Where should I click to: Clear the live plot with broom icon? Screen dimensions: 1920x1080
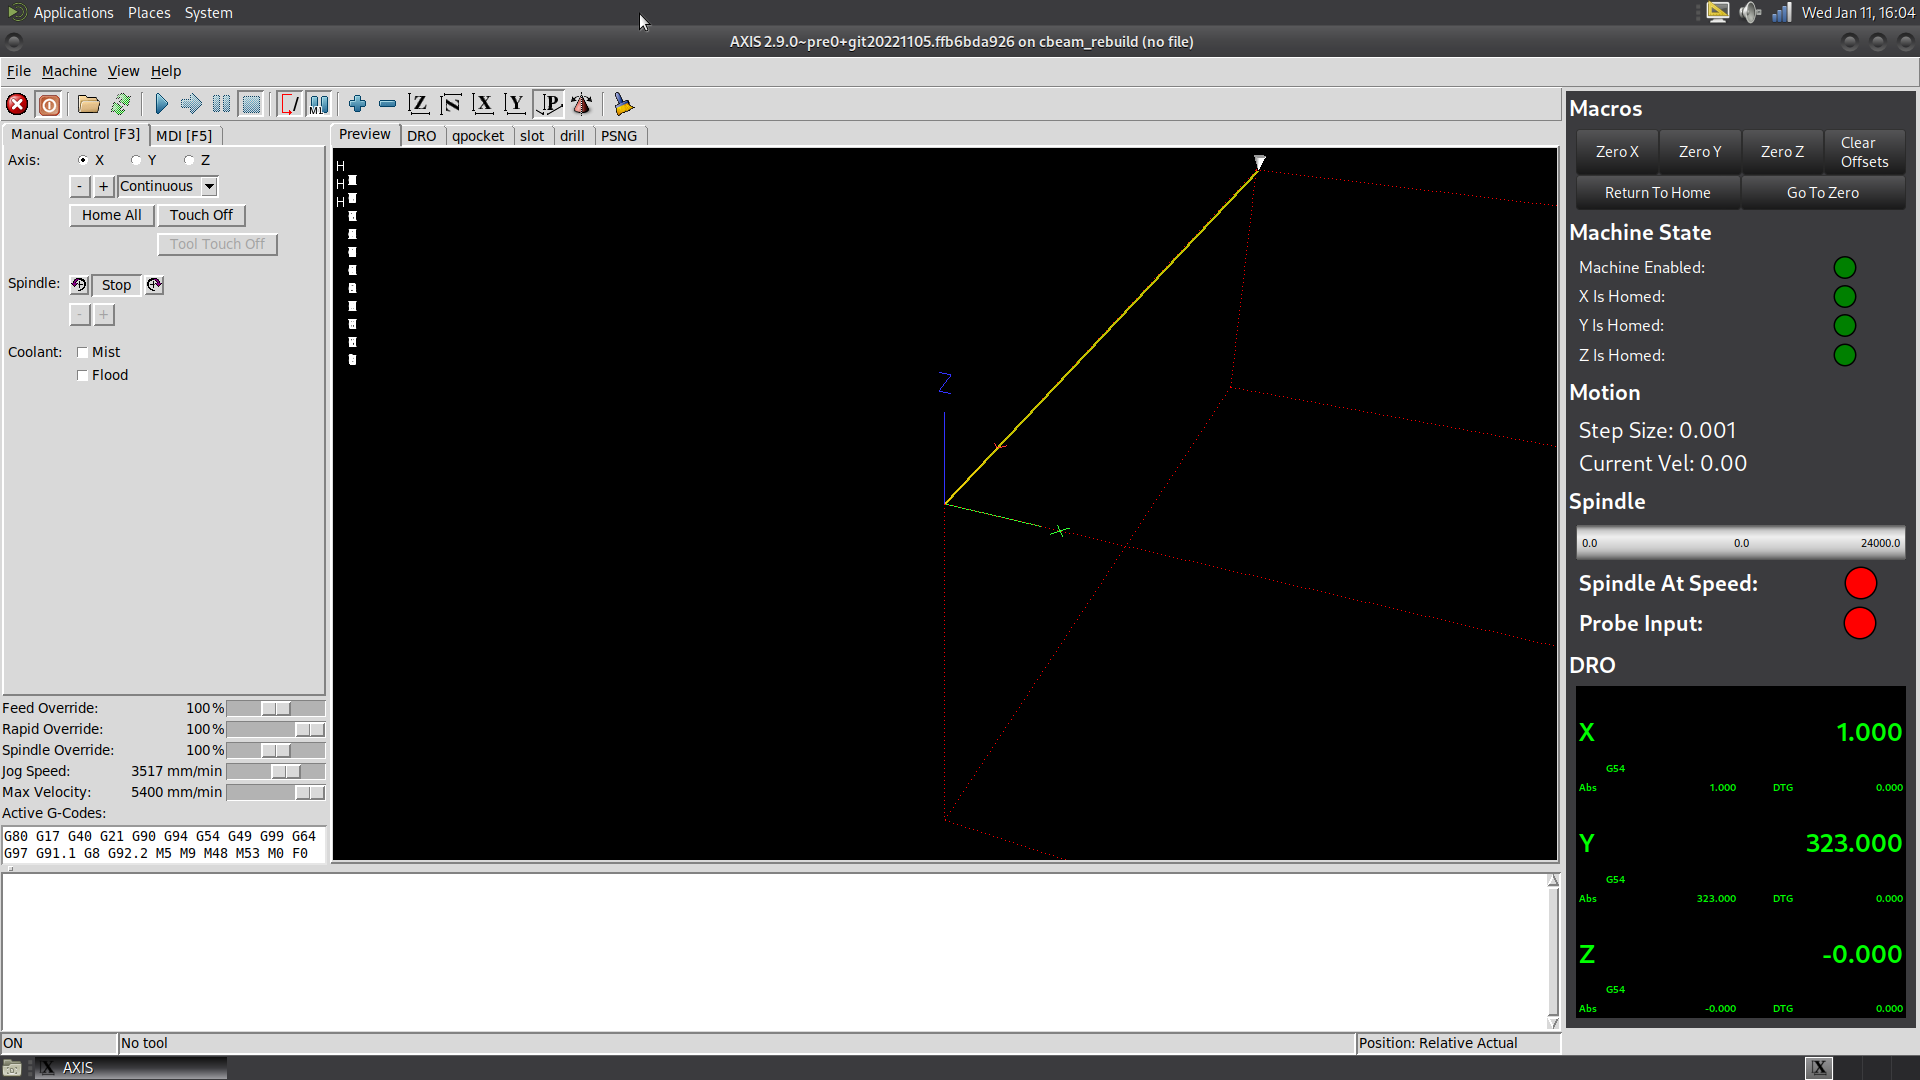(623, 104)
